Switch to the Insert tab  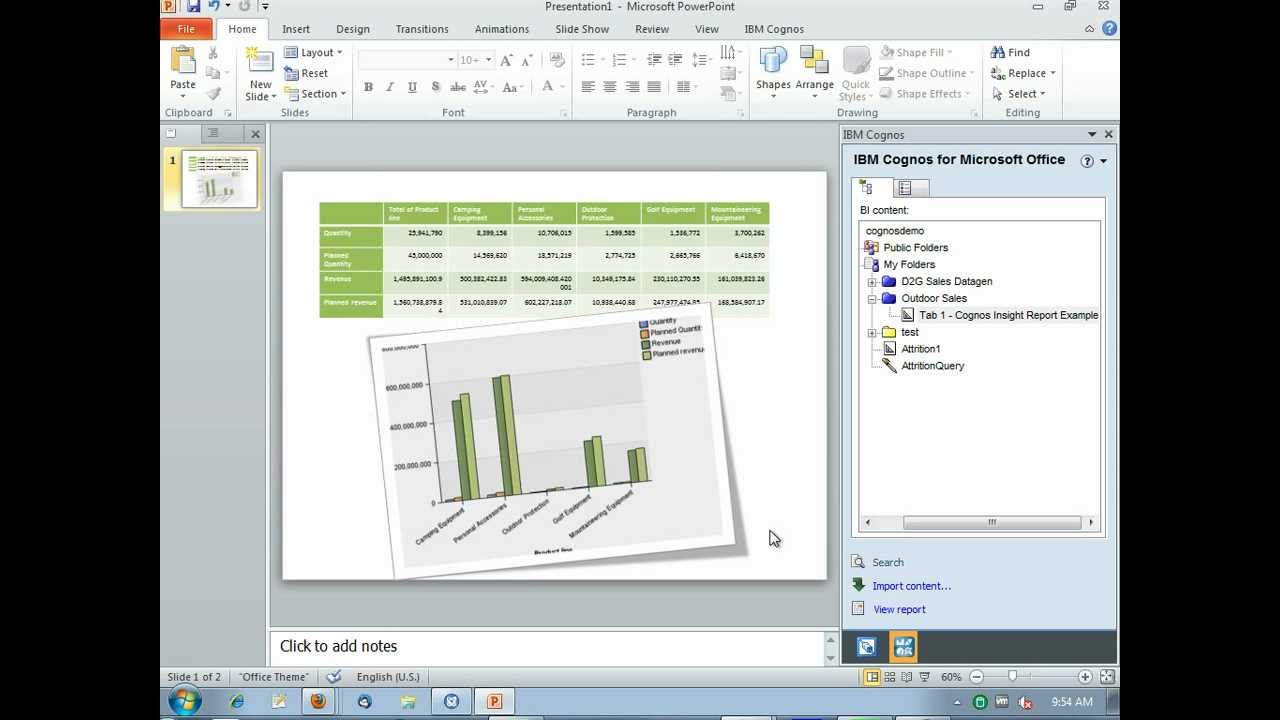(296, 29)
